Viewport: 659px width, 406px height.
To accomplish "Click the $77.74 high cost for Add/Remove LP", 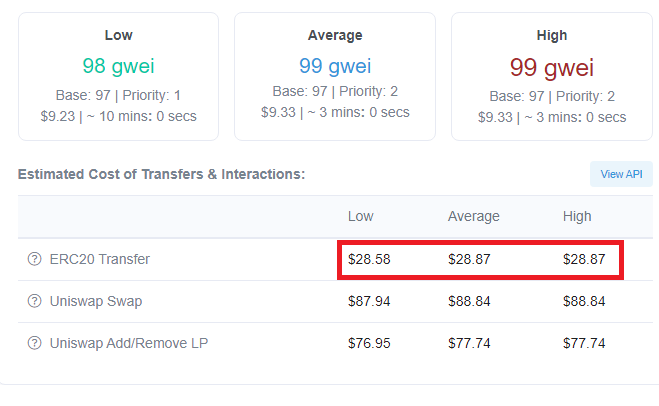I will (x=584, y=343).
